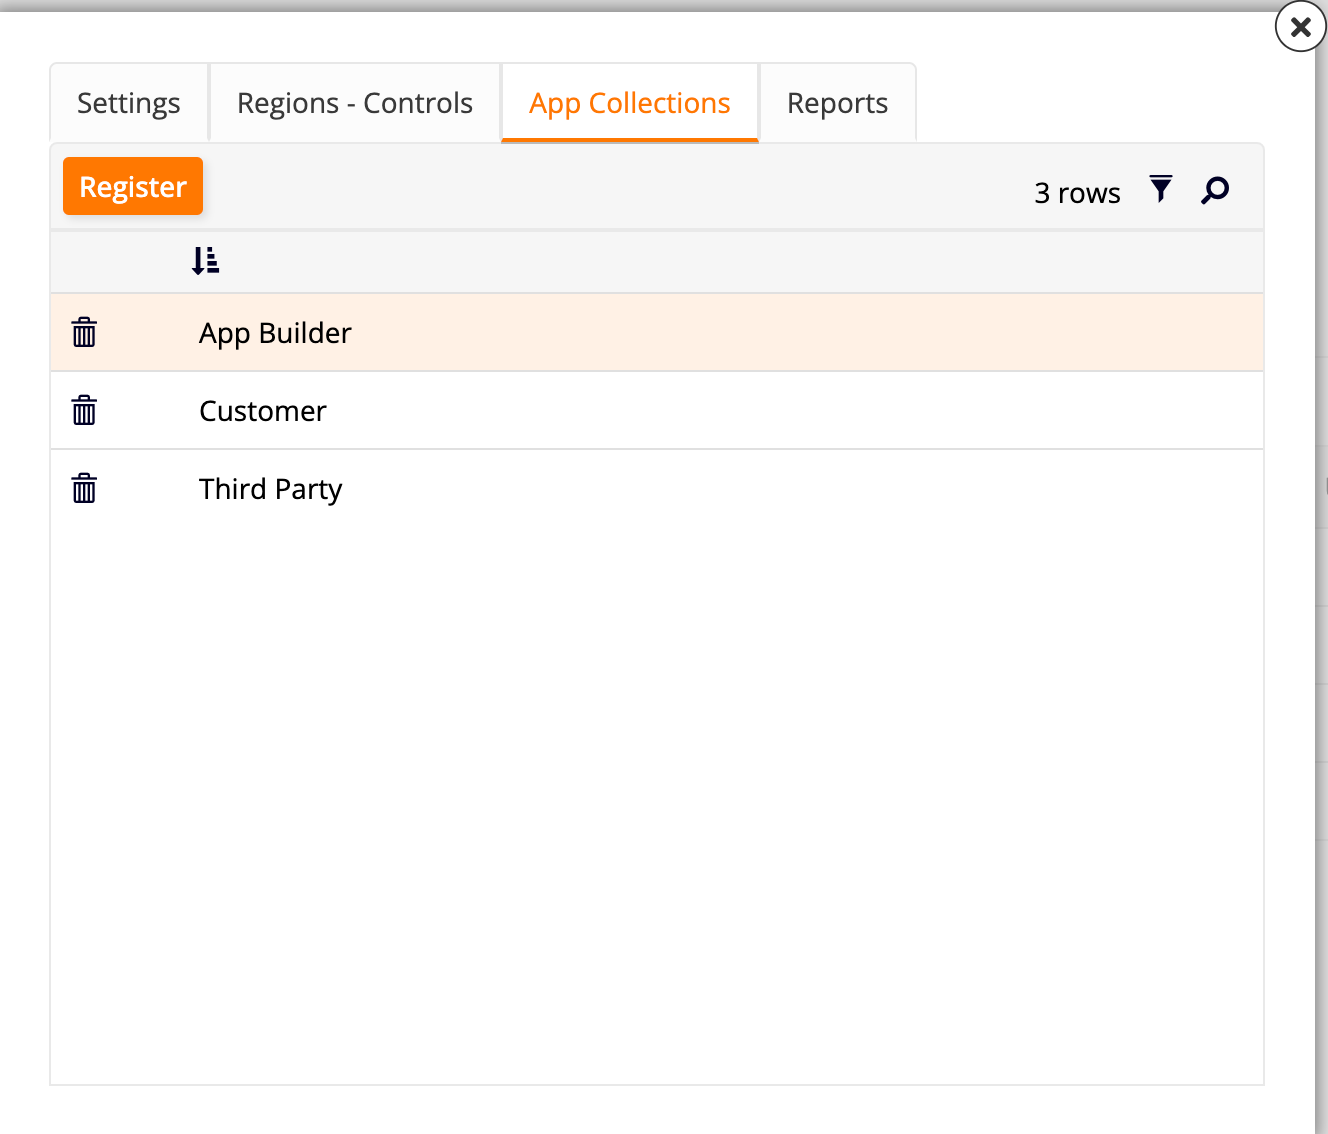
Task: Open the filter options with the funnel icon
Action: 1160,188
